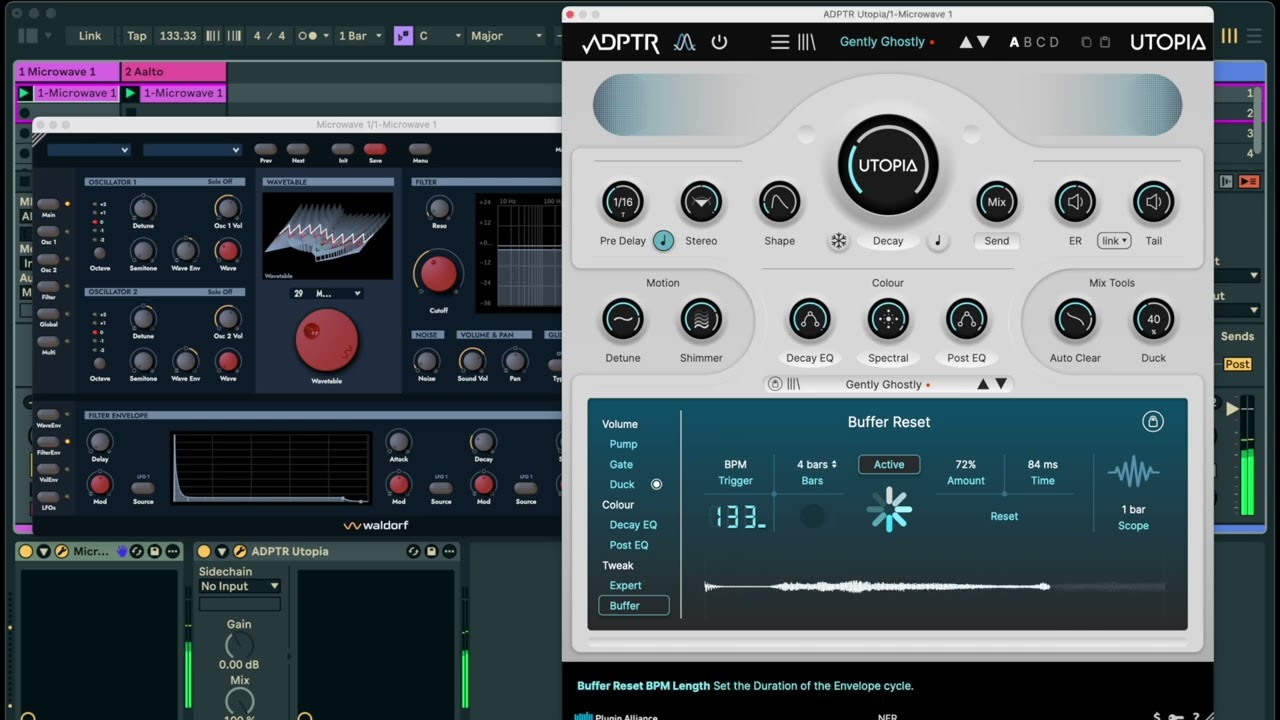Click the lower preset bar lock icon
The image size is (1280, 720).
tap(774, 384)
